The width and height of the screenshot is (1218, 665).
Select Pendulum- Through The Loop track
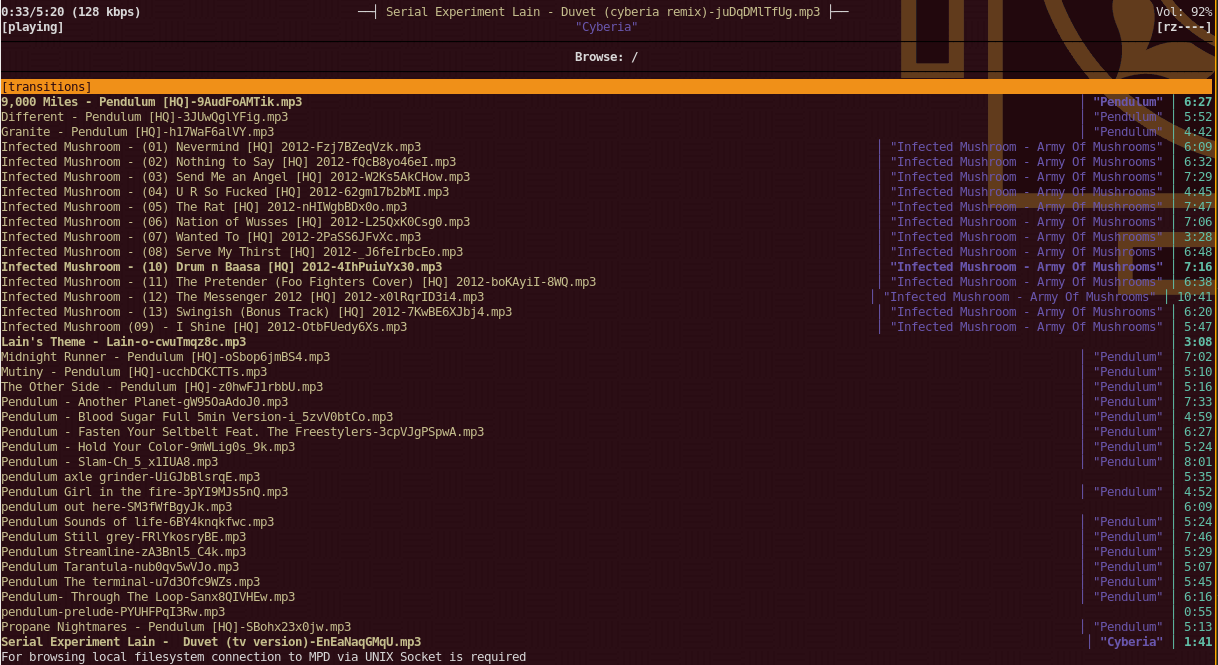pos(607,597)
